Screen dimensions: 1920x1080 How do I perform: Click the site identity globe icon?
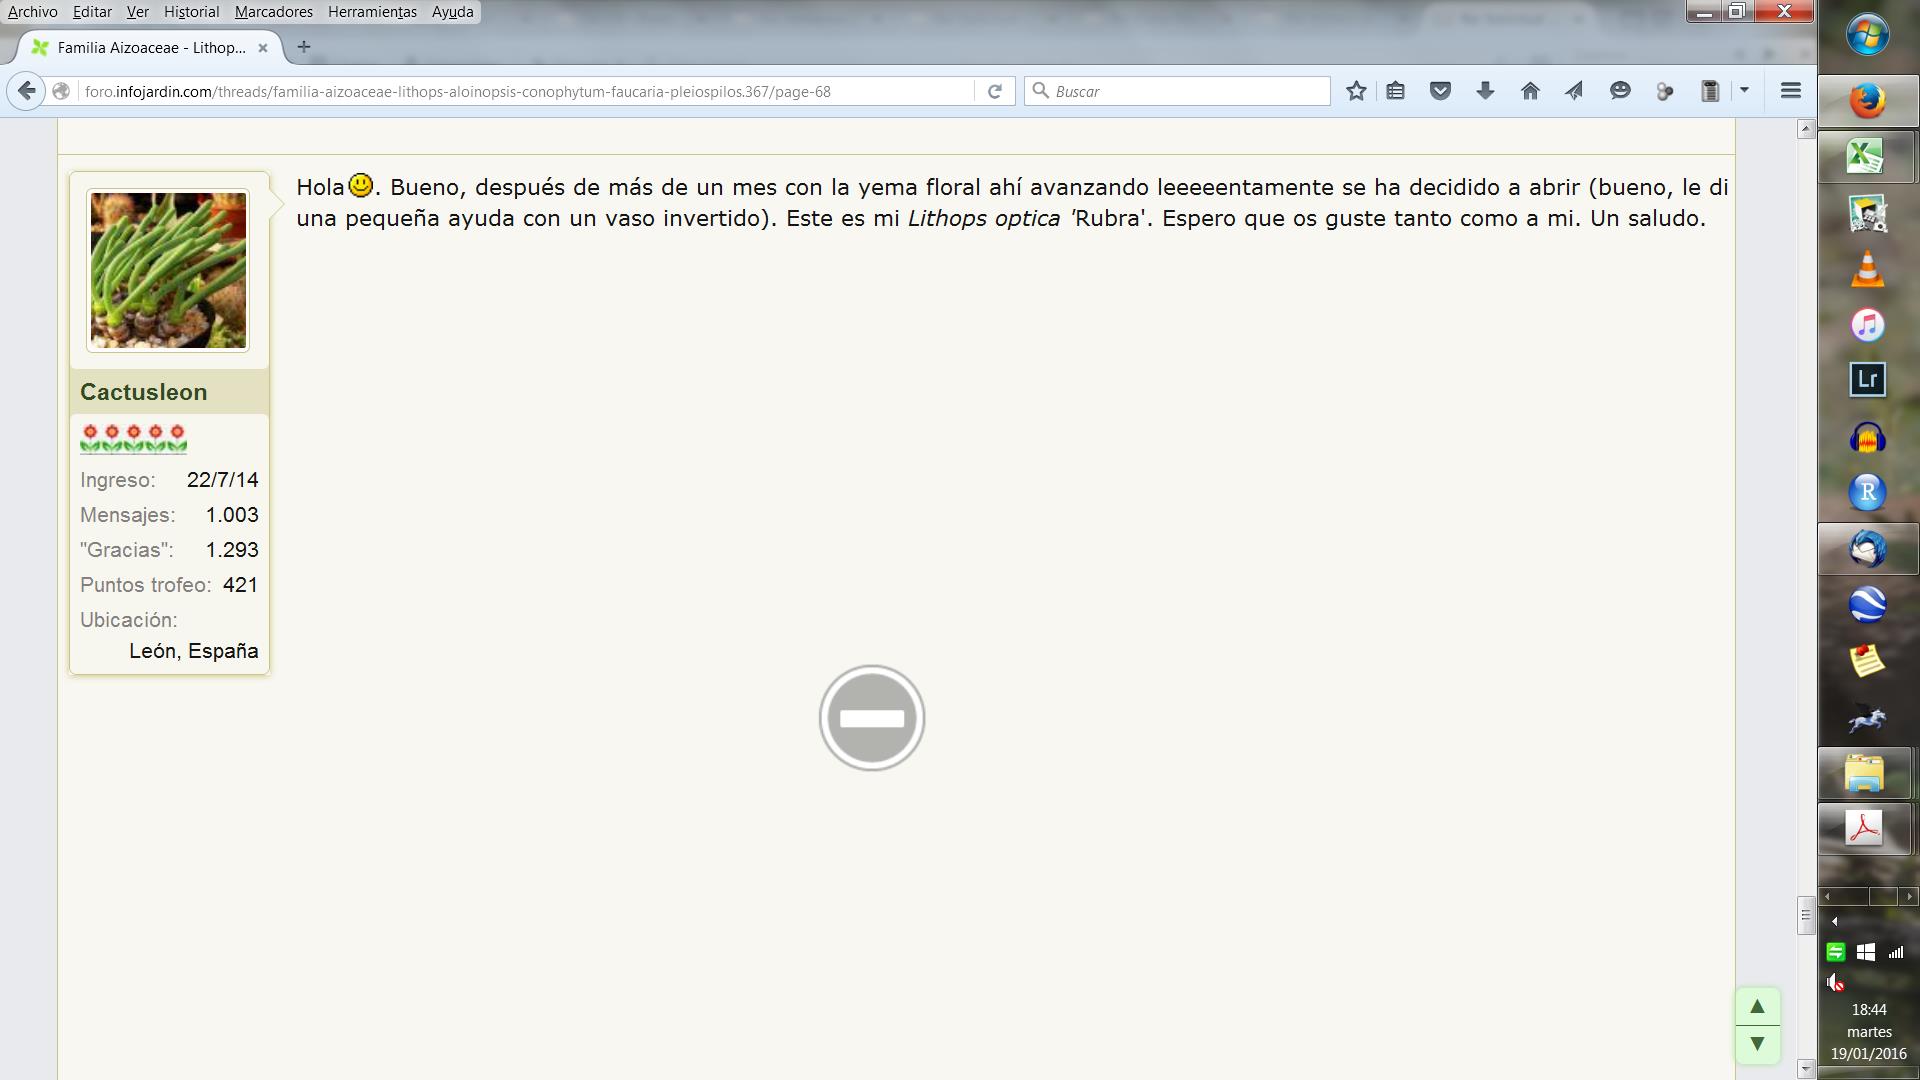(x=61, y=91)
